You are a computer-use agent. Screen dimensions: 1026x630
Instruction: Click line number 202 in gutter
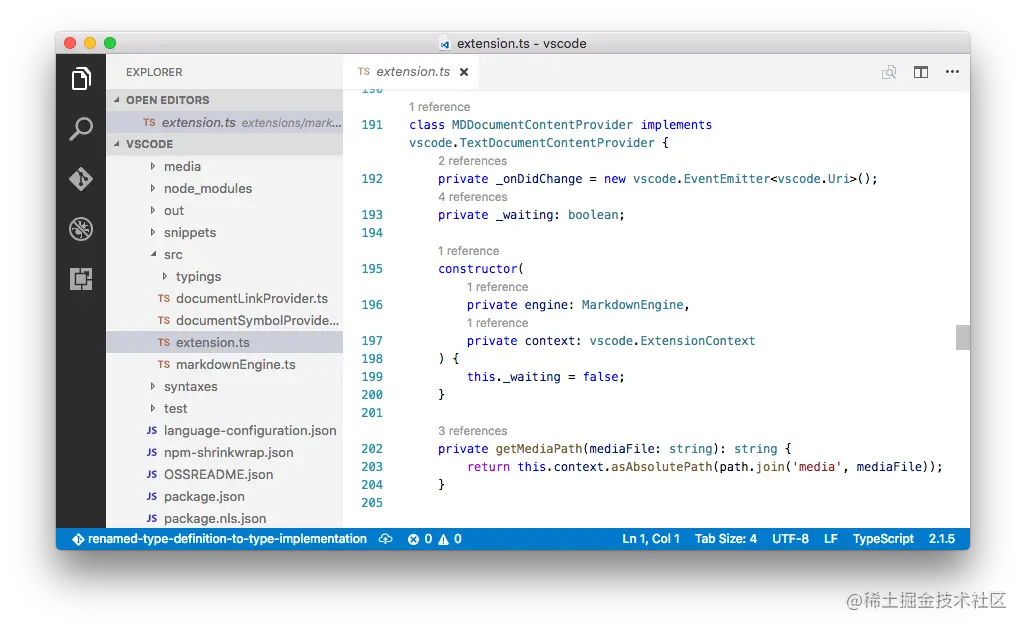tap(372, 449)
